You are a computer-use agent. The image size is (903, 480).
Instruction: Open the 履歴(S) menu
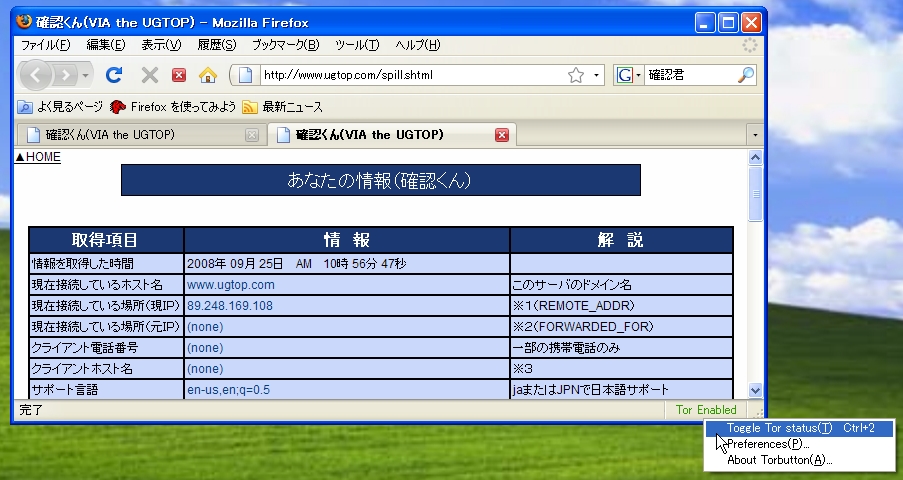coord(217,45)
